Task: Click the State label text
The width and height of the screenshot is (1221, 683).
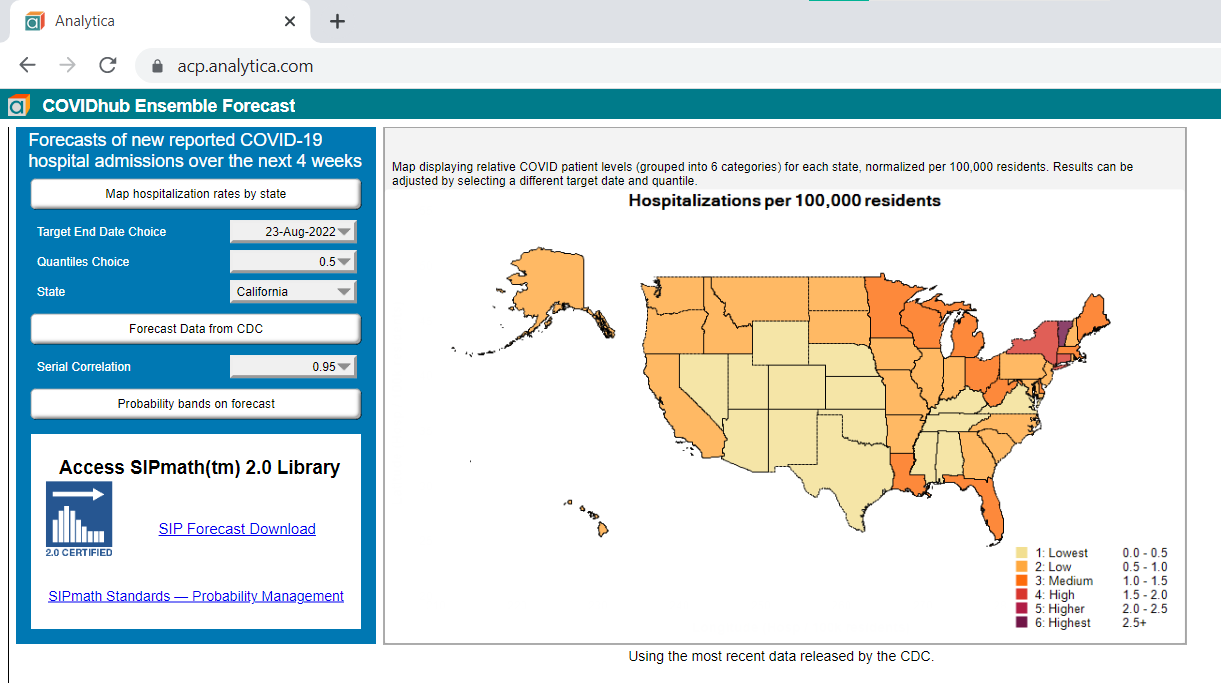Action: pyautogui.click(x=51, y=292)
